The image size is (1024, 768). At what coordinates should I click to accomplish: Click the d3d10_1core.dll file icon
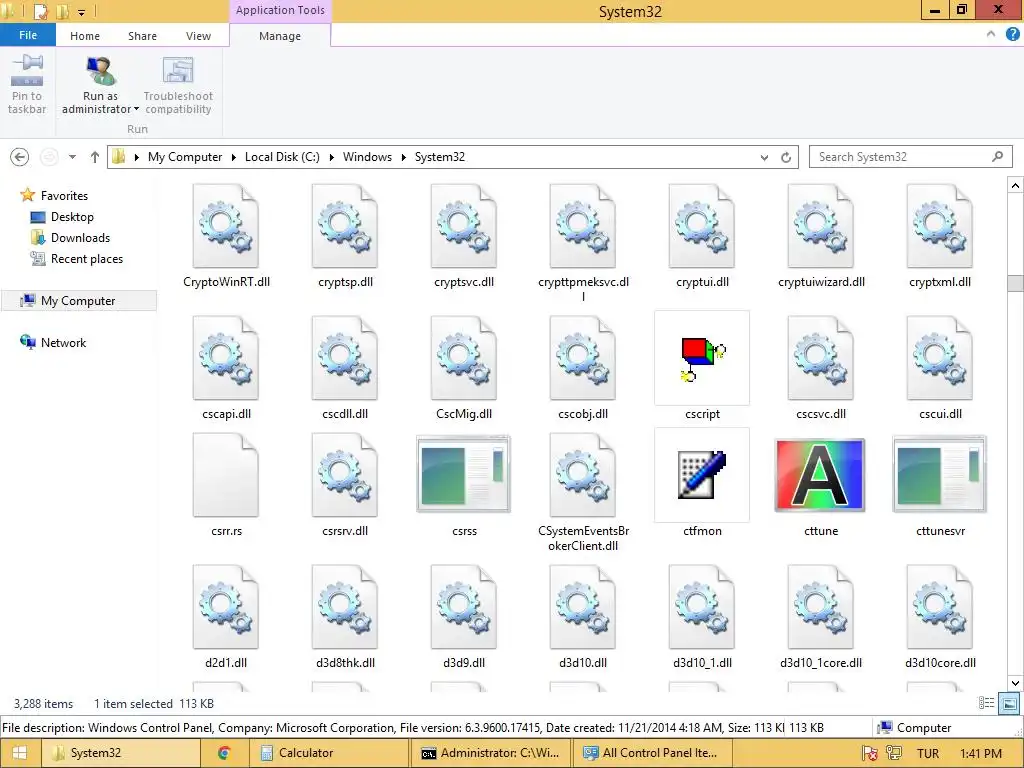[x=821, y=607]
